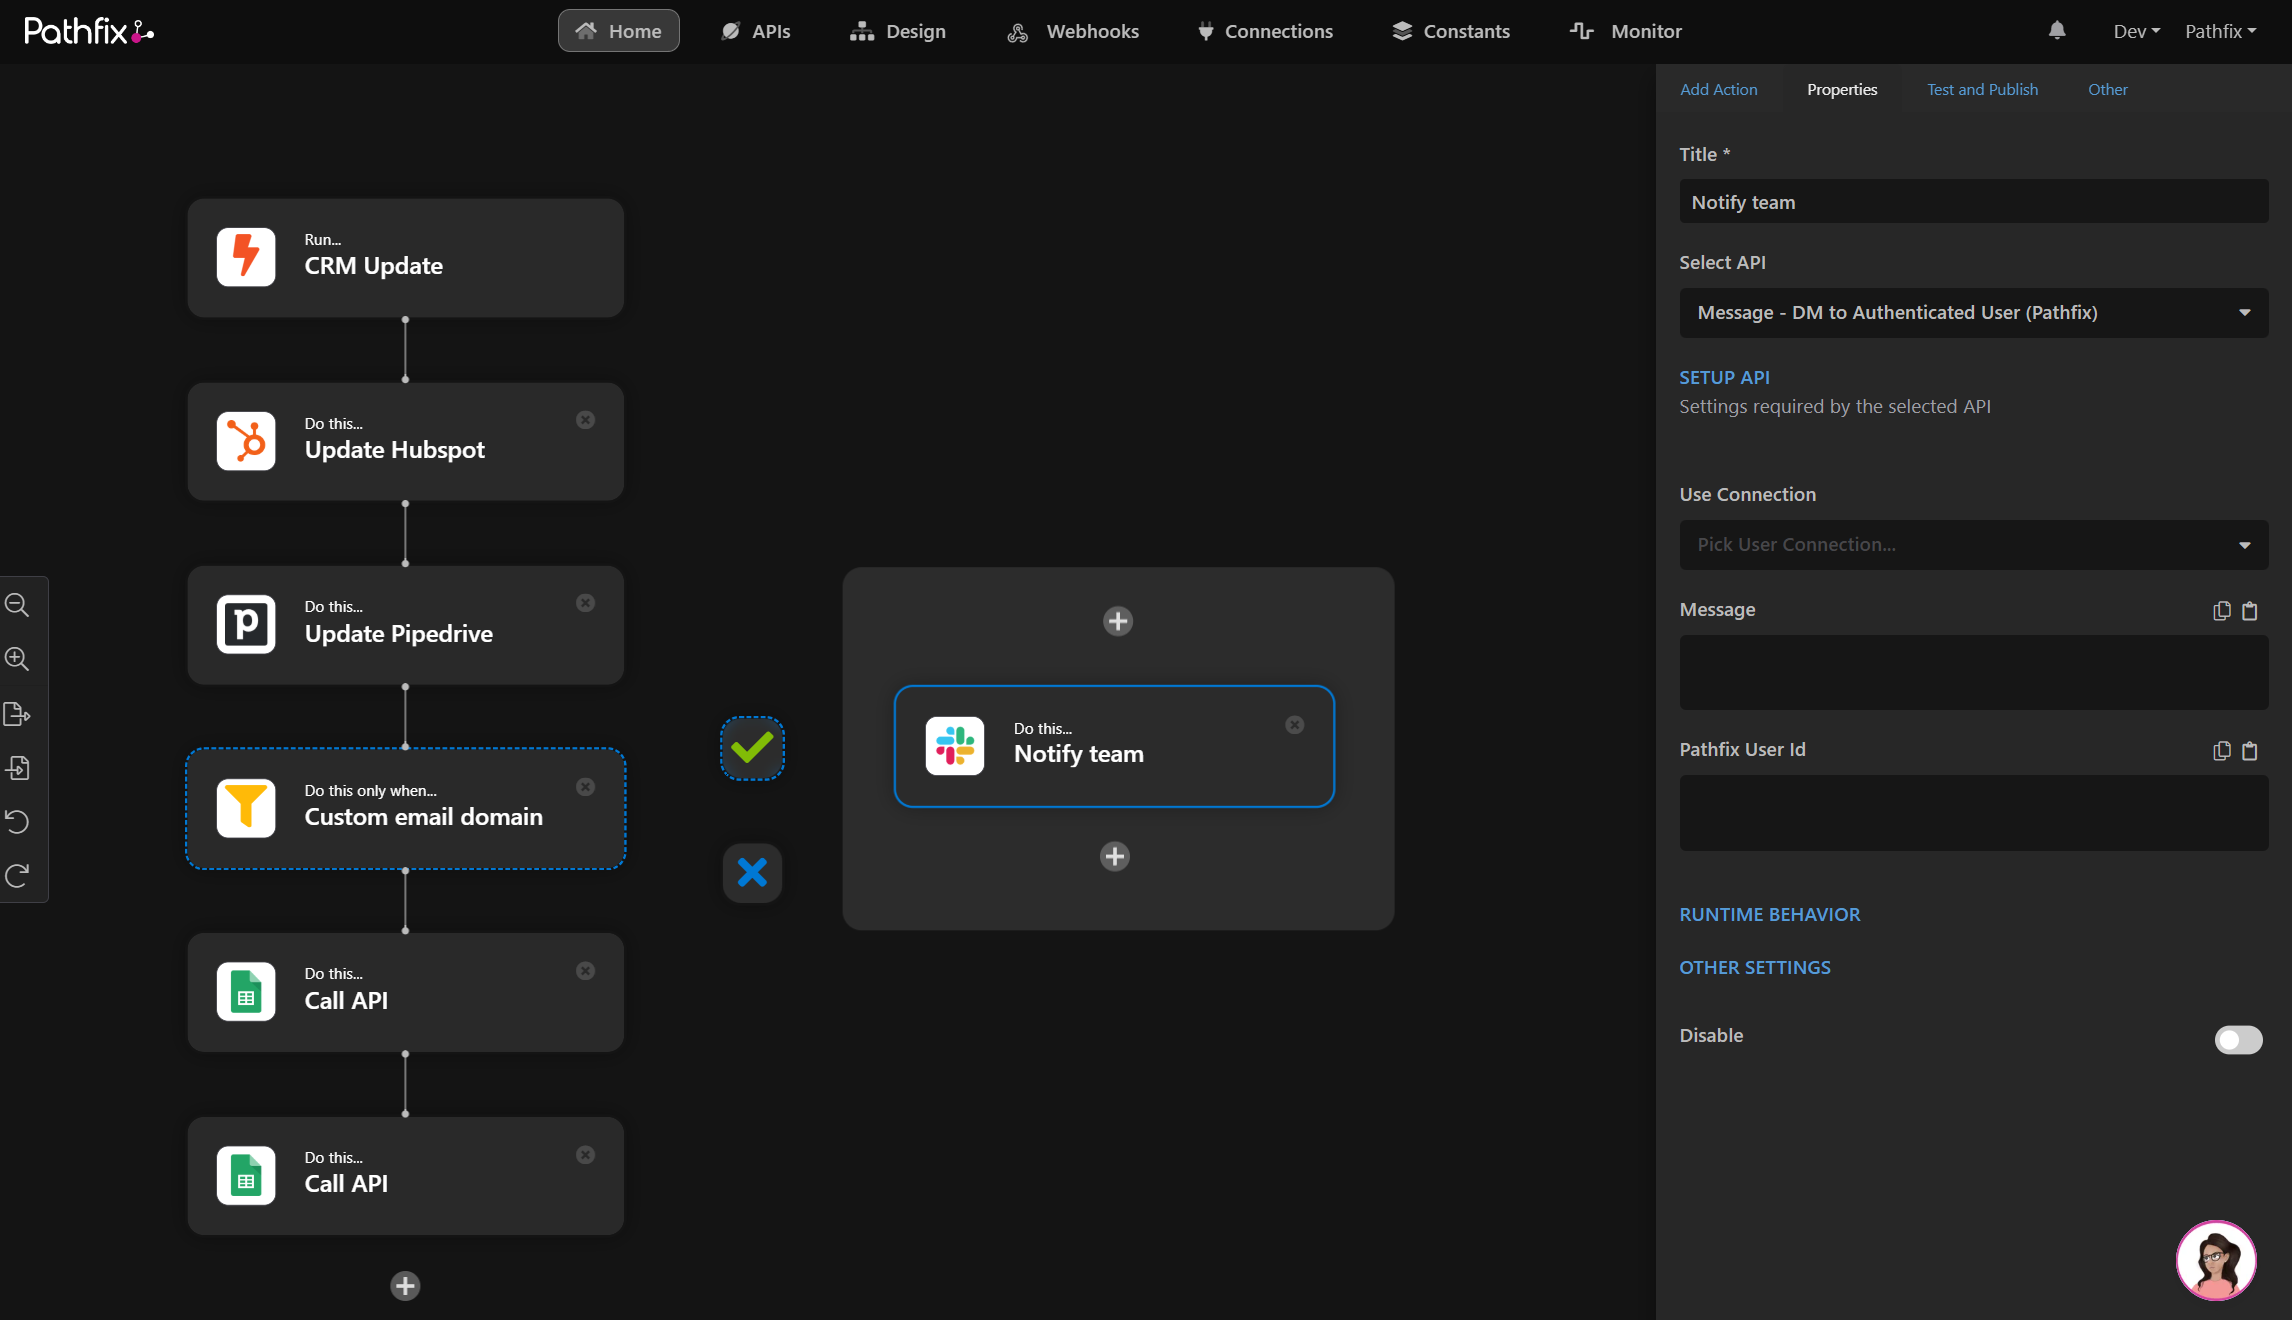Select the CRM Update trigger node
Screen dimensions: 2292x1320
coord(405,258)
